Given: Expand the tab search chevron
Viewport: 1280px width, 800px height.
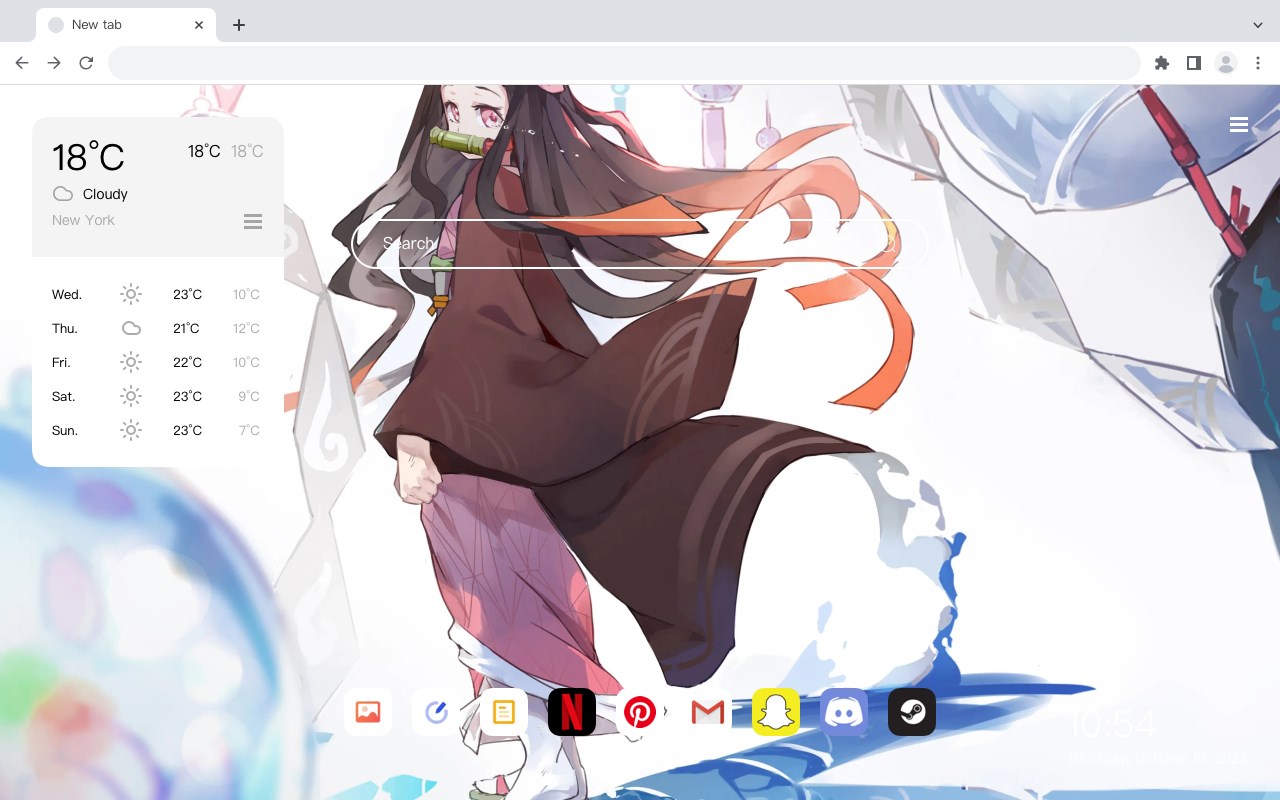Looking at the screenshot, I should pyautogui.click(x=1258, y=25).
